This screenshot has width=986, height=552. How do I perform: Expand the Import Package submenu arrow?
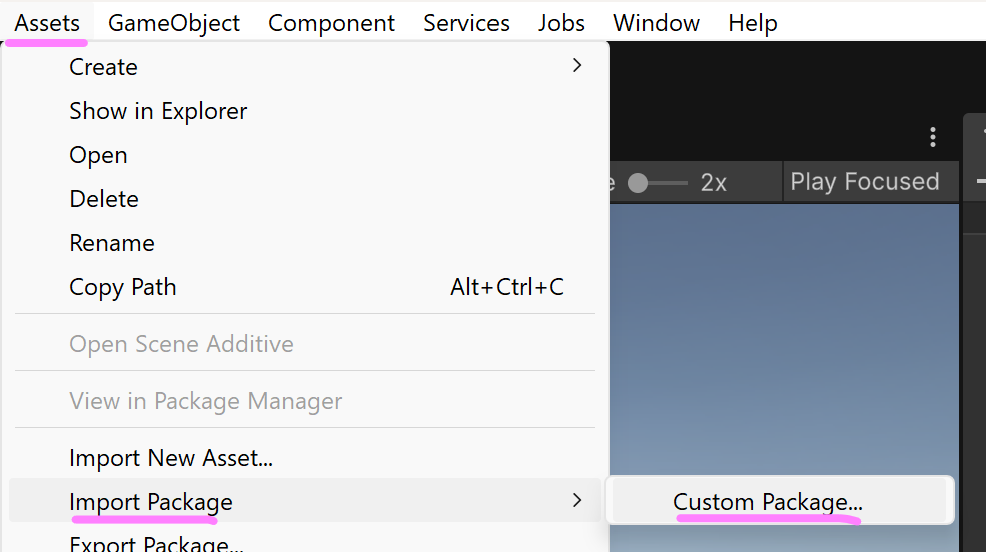[576, 500]
